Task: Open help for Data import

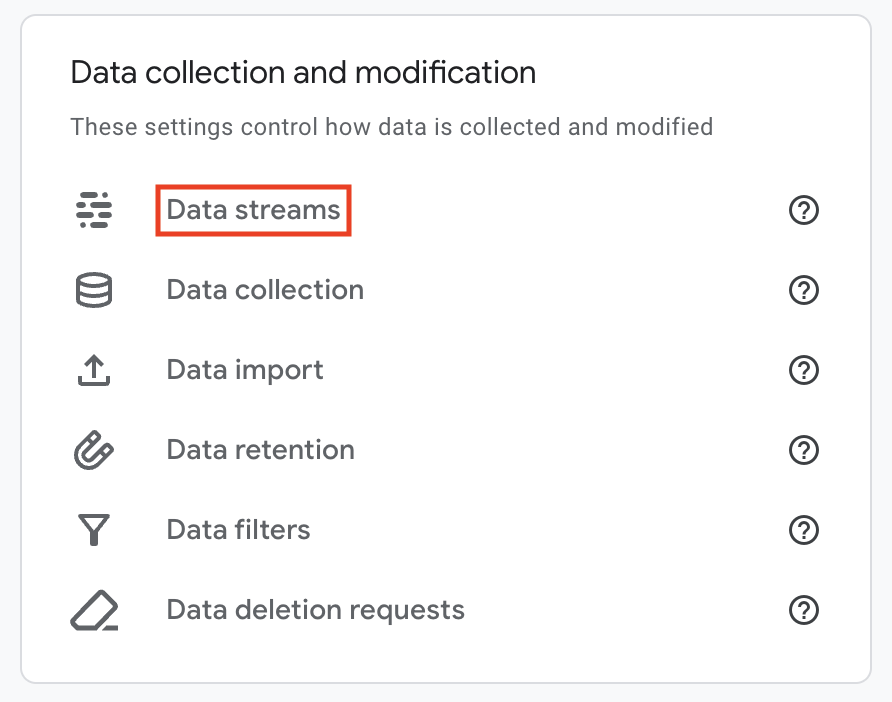Action: 803,370
